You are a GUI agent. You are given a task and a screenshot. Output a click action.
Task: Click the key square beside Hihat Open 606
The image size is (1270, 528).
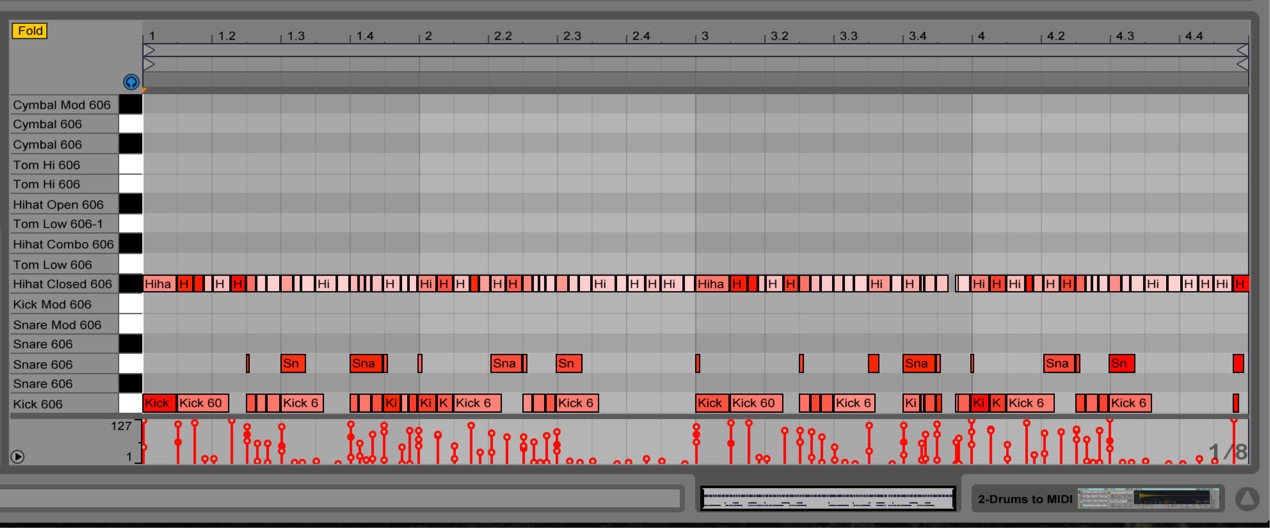tap(130, 205)
